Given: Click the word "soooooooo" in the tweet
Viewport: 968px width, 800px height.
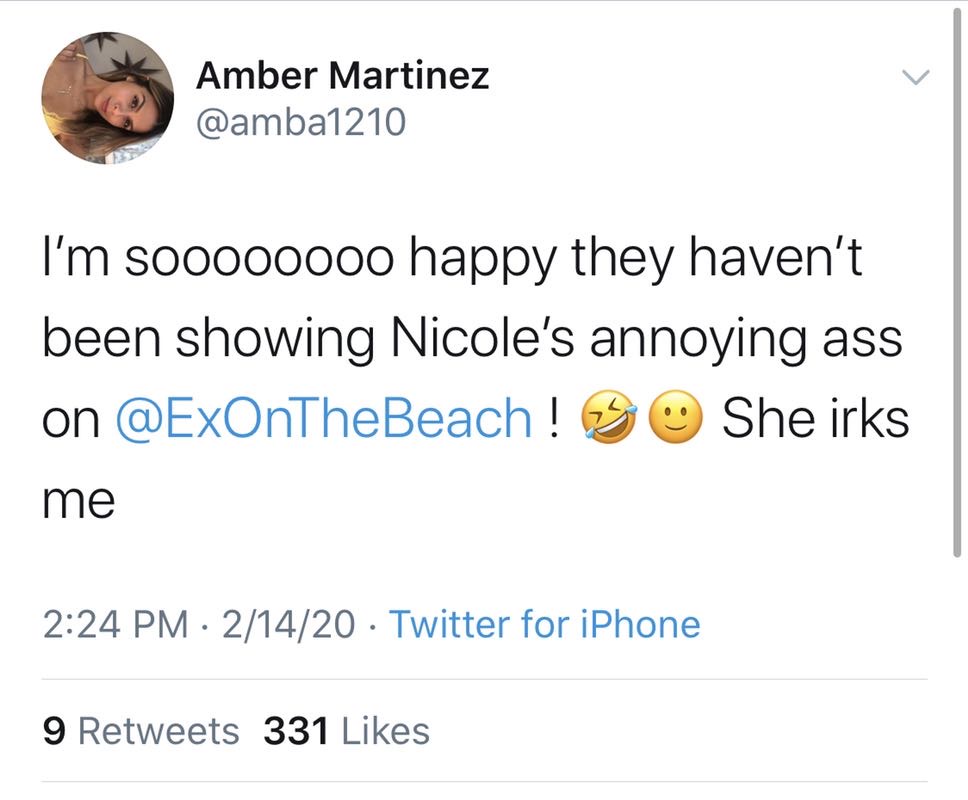Looking at the screenshot, I should [x=259, y=258].
